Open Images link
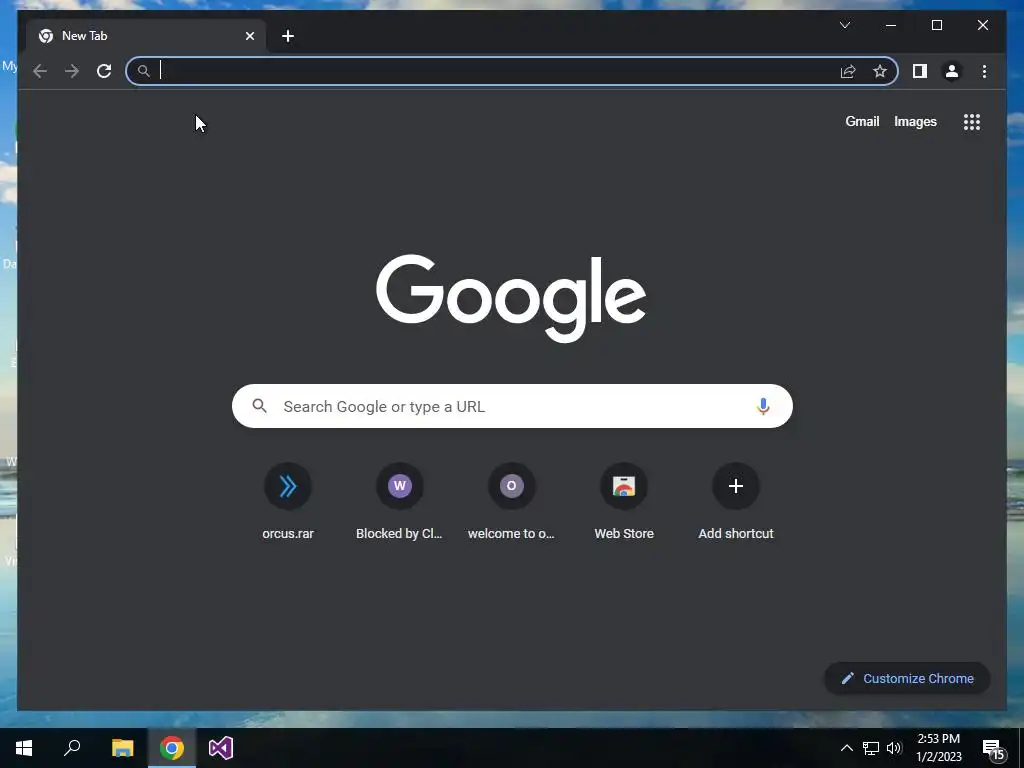Viewport: 1024px width, 768px height. [915, 121]
